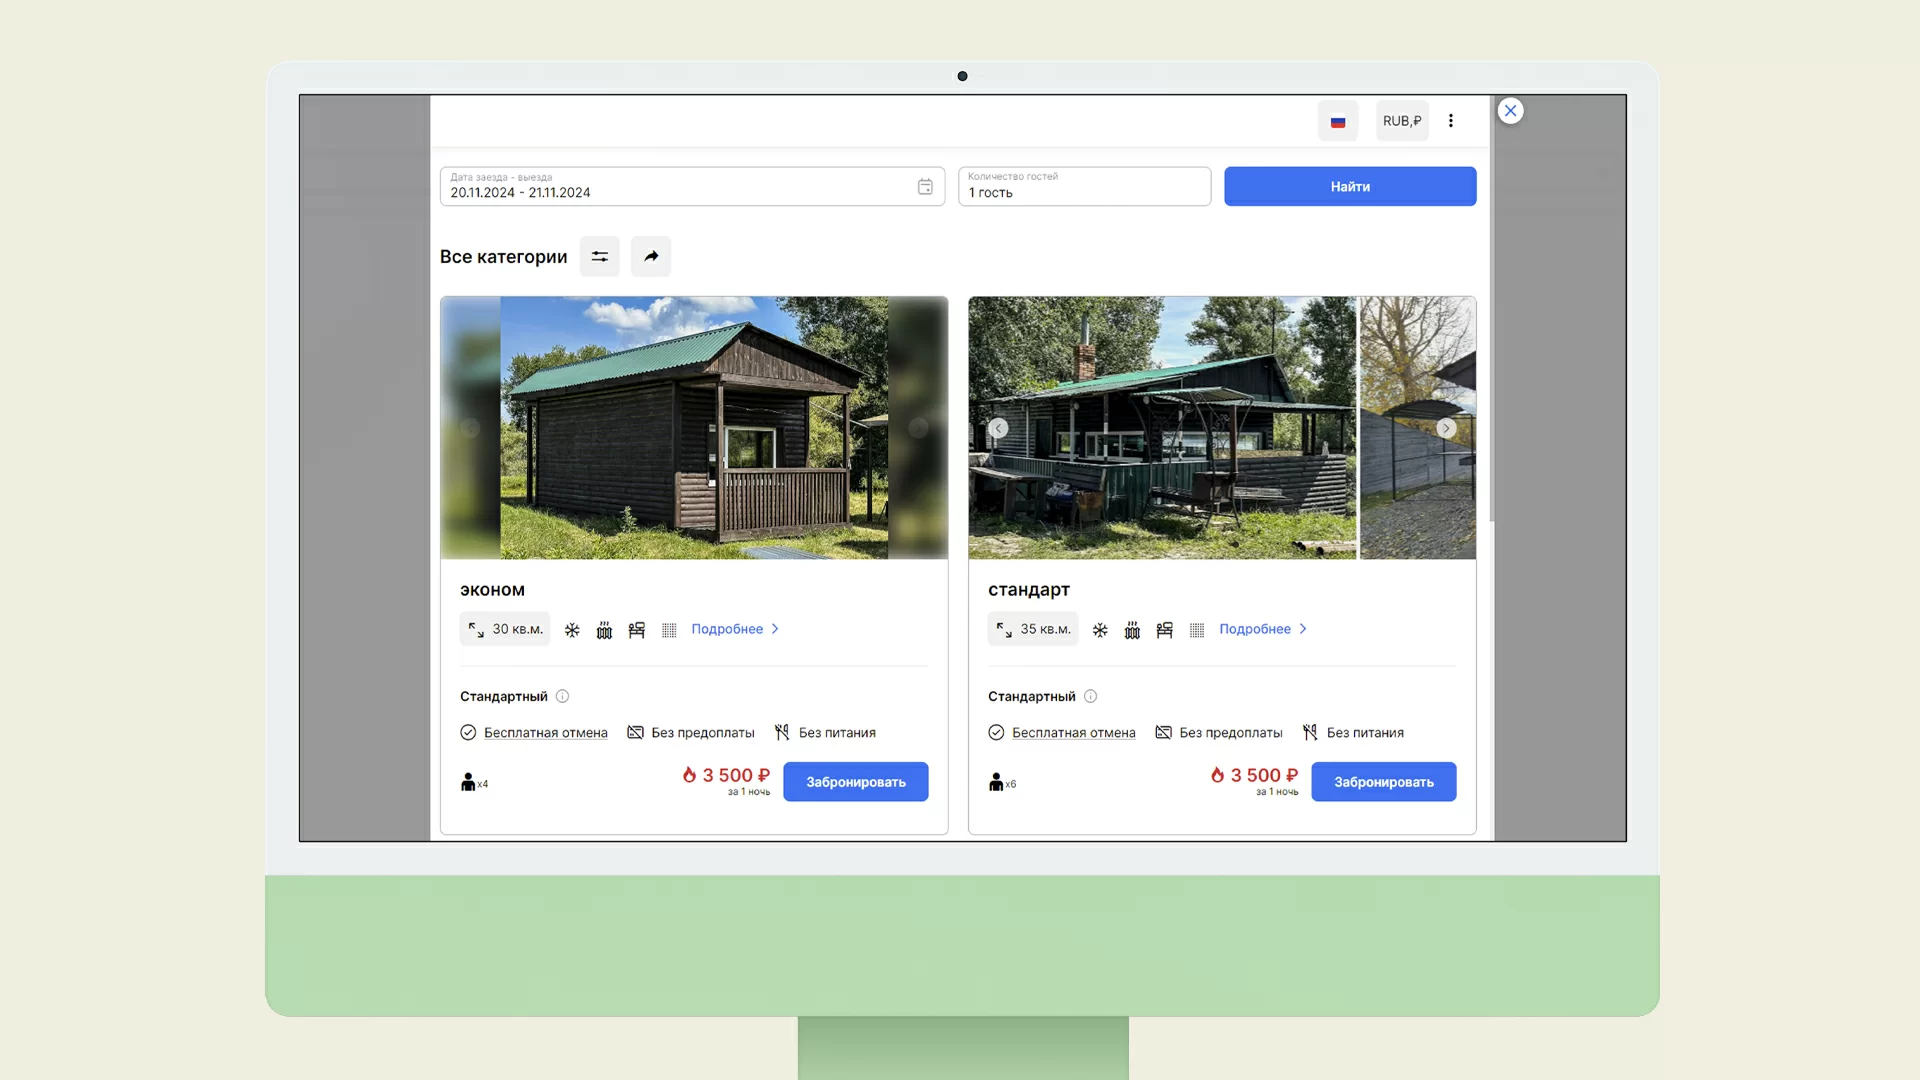1920x1080 pixels.
Task: Click the share arrow icon
Action: (651, 257)
